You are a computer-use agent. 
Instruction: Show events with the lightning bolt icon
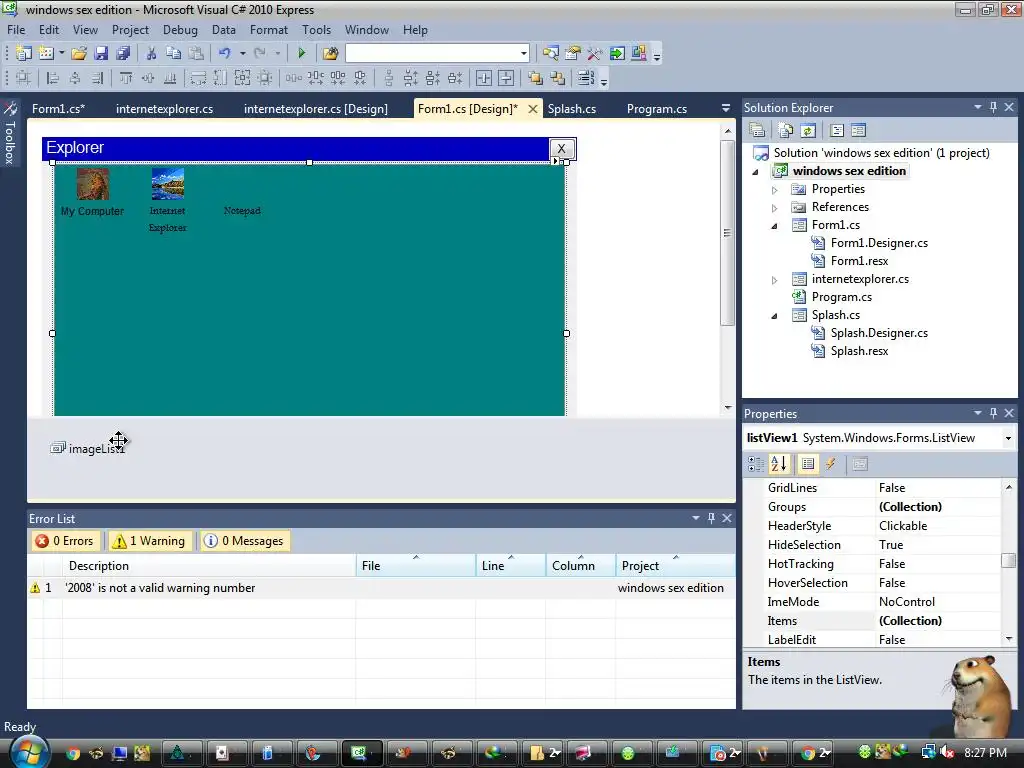(830, 464)
